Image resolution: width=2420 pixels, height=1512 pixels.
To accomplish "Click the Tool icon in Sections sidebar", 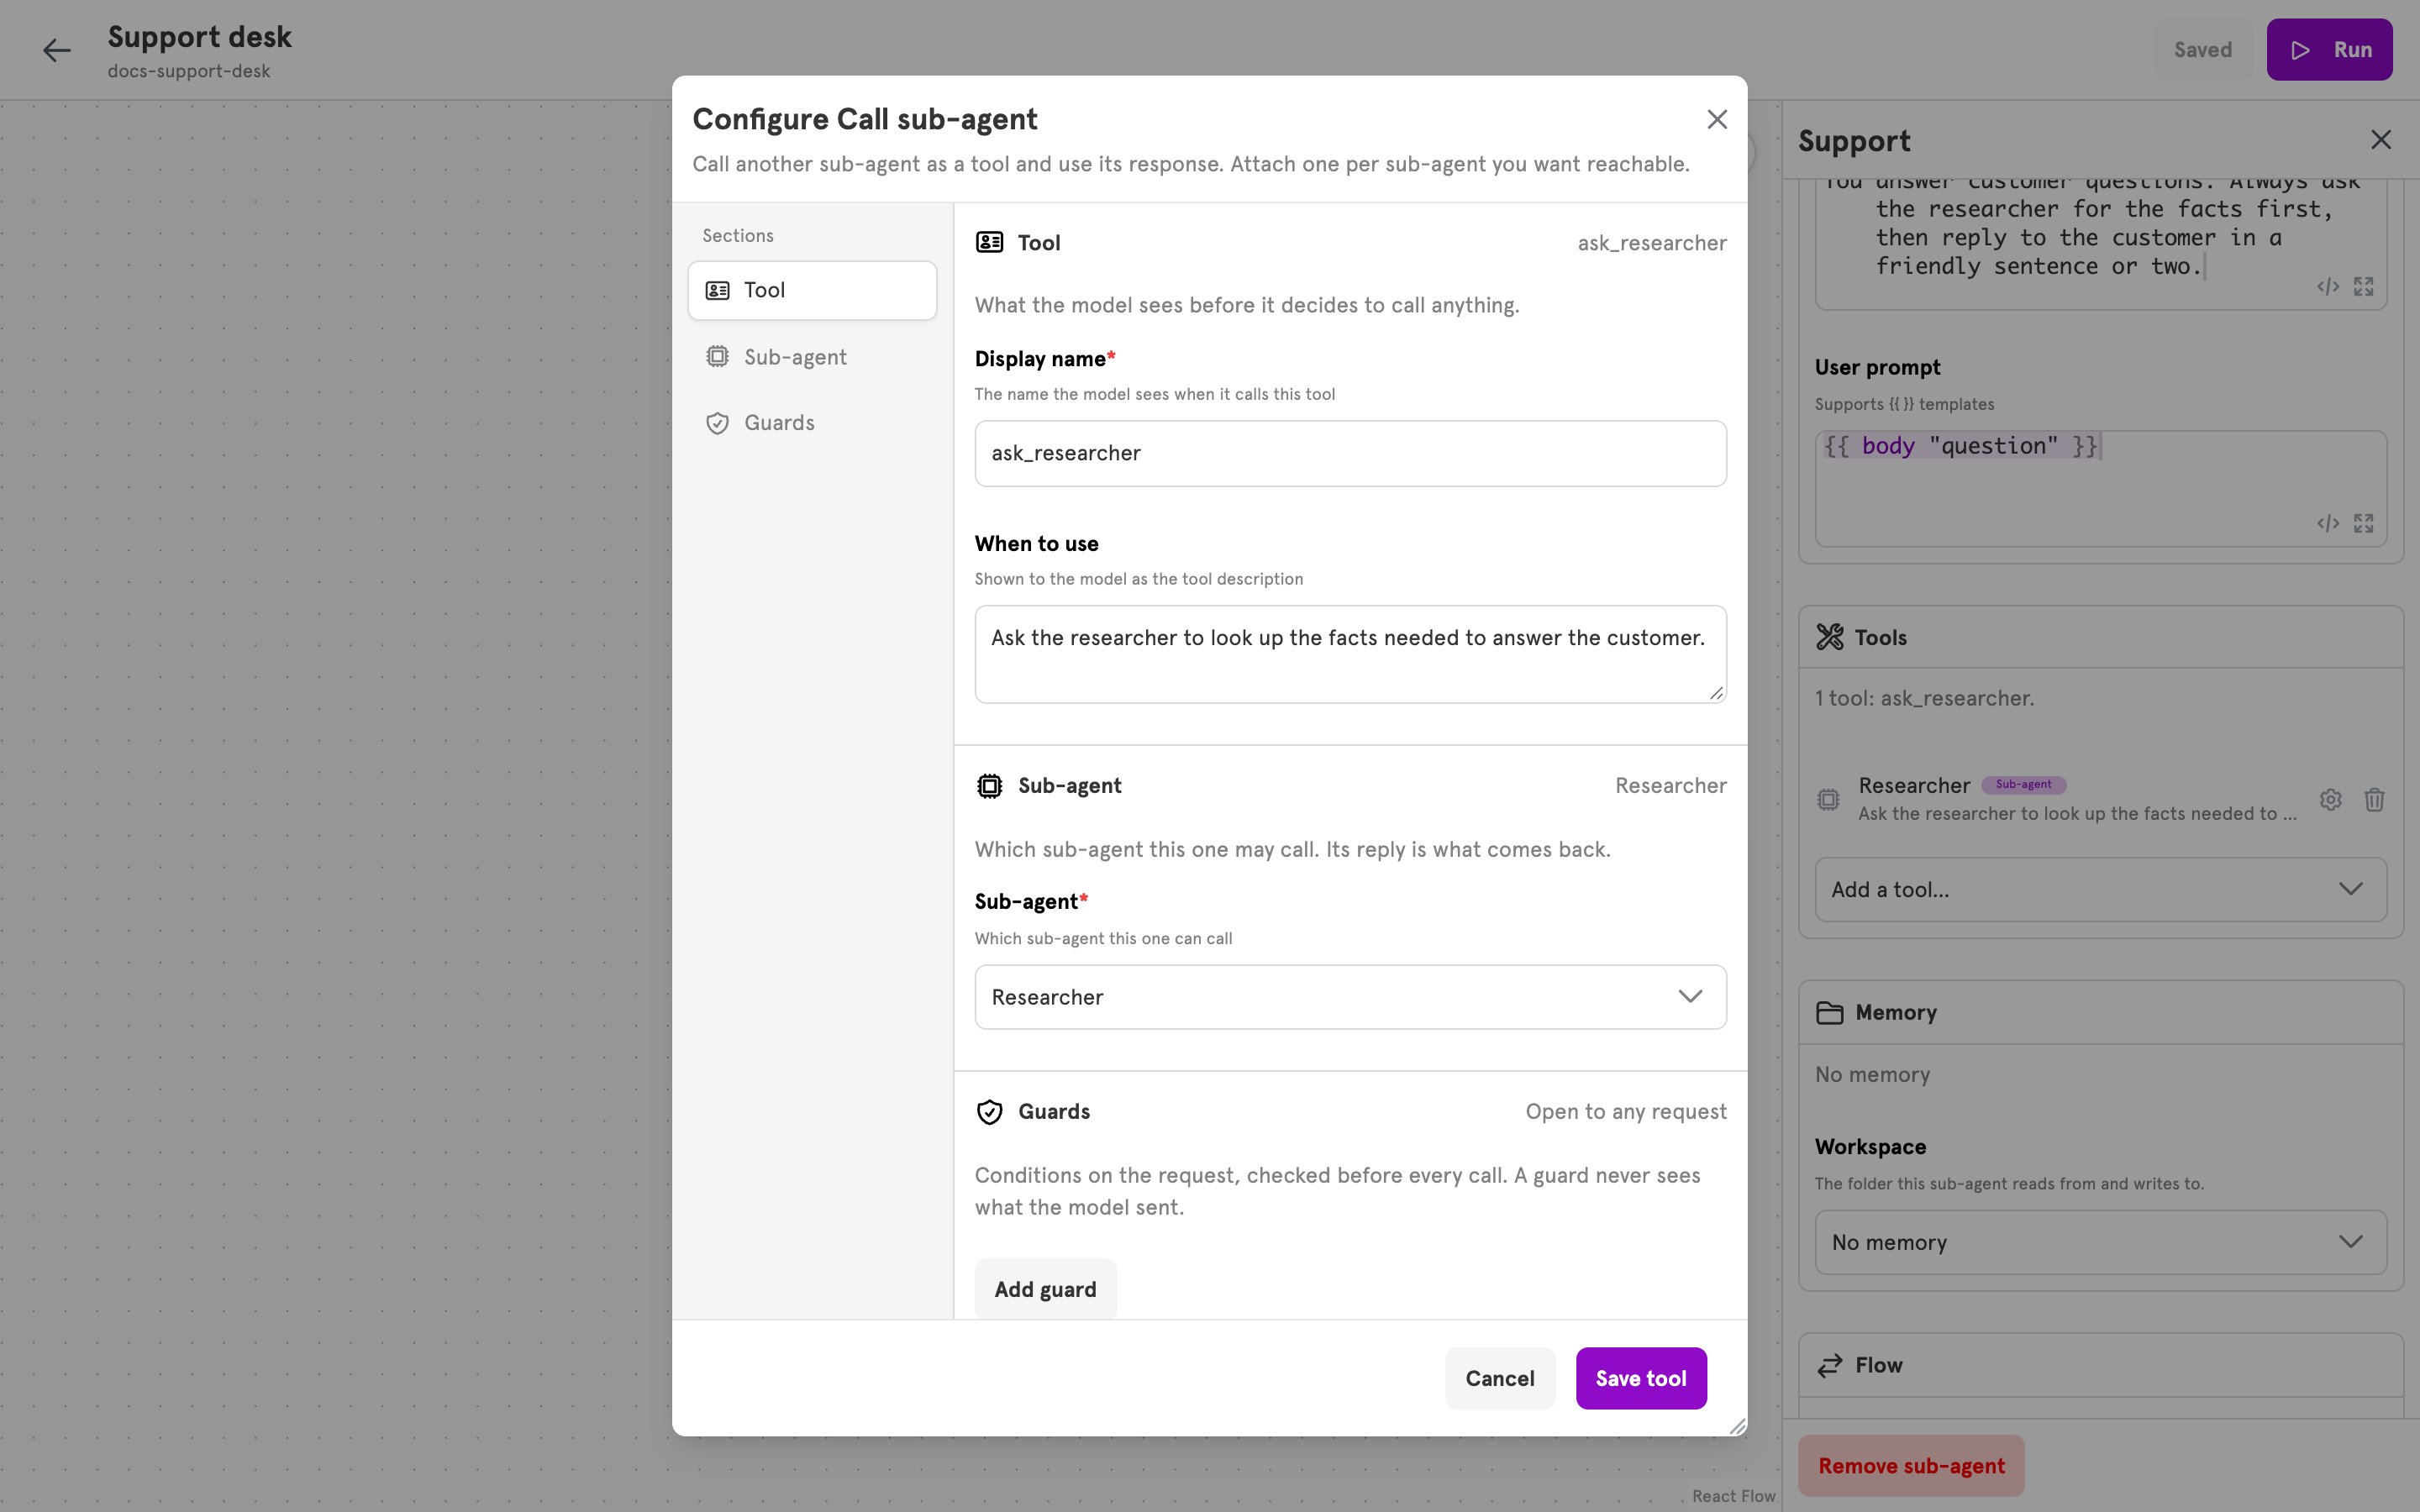I will 717,291.
